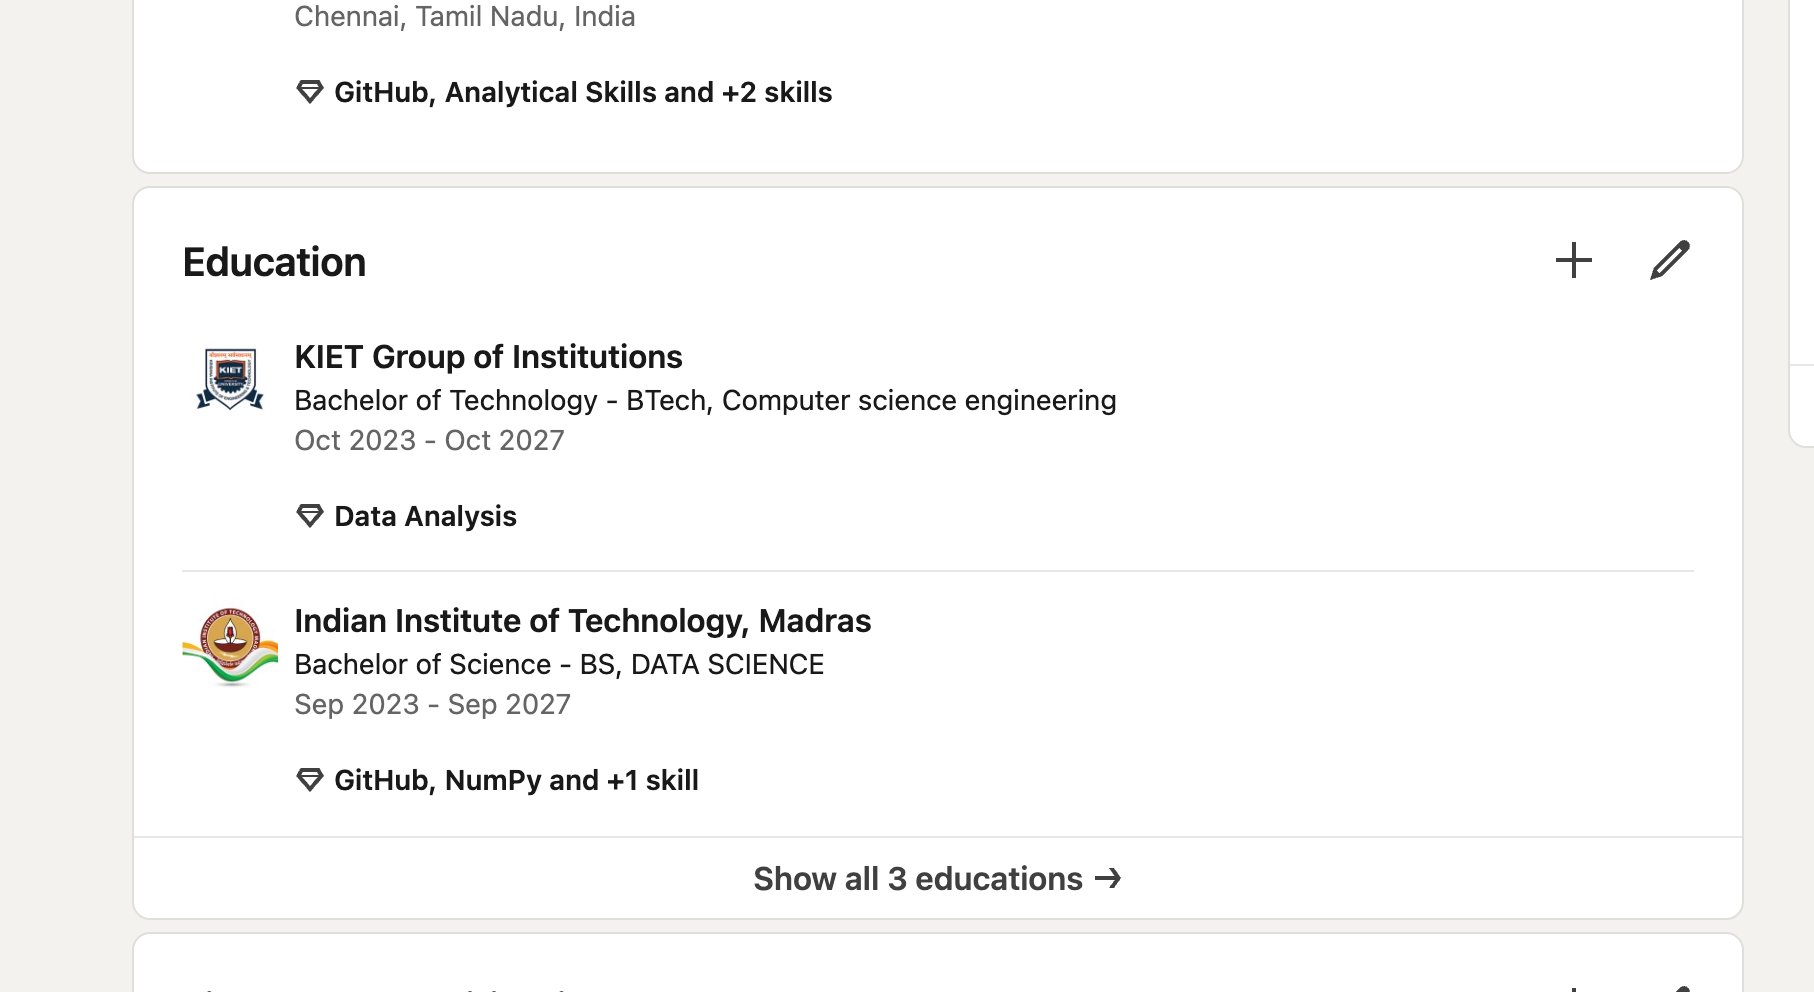Image resolution: width=1814 pixels, height=992 pixels.
Task: Click the diamond icon beside GitHub, Analytical Skills
Action: (310, 92)
